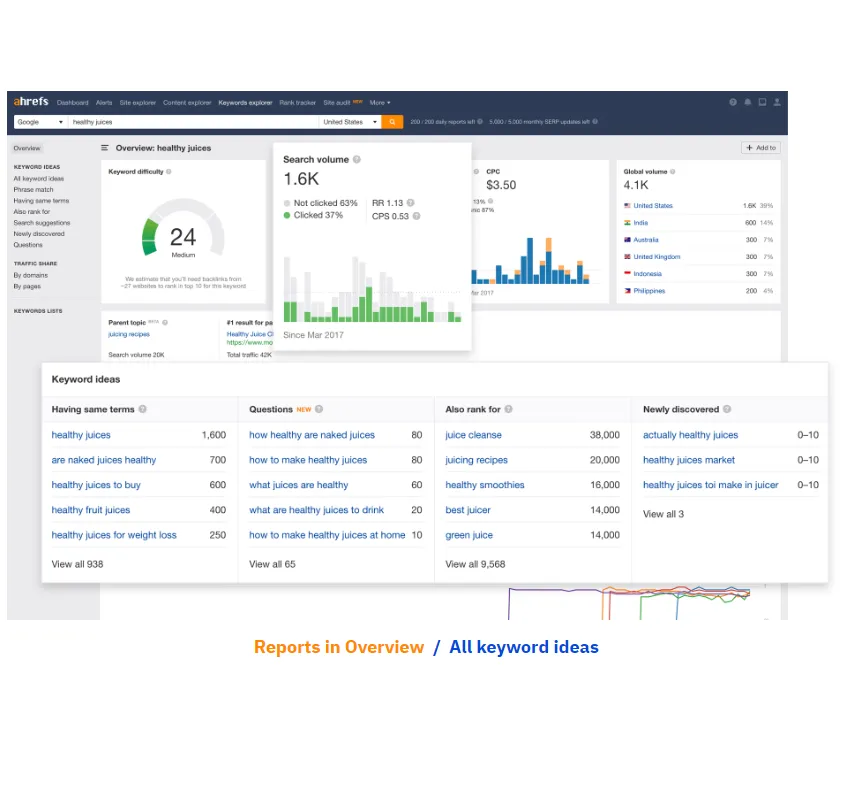Open Also rank for in sidebar
This screenshot has width=847, height=802.
(x=31, y=212)
